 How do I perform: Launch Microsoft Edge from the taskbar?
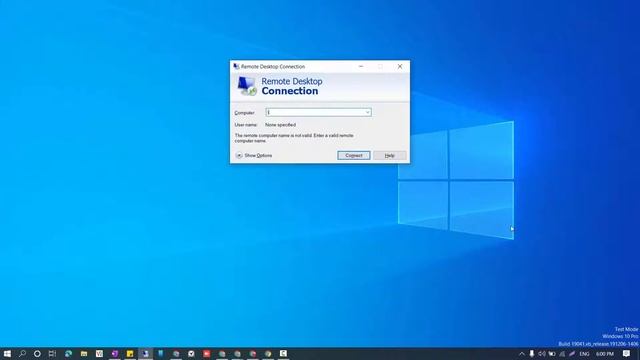pos(68,353)
